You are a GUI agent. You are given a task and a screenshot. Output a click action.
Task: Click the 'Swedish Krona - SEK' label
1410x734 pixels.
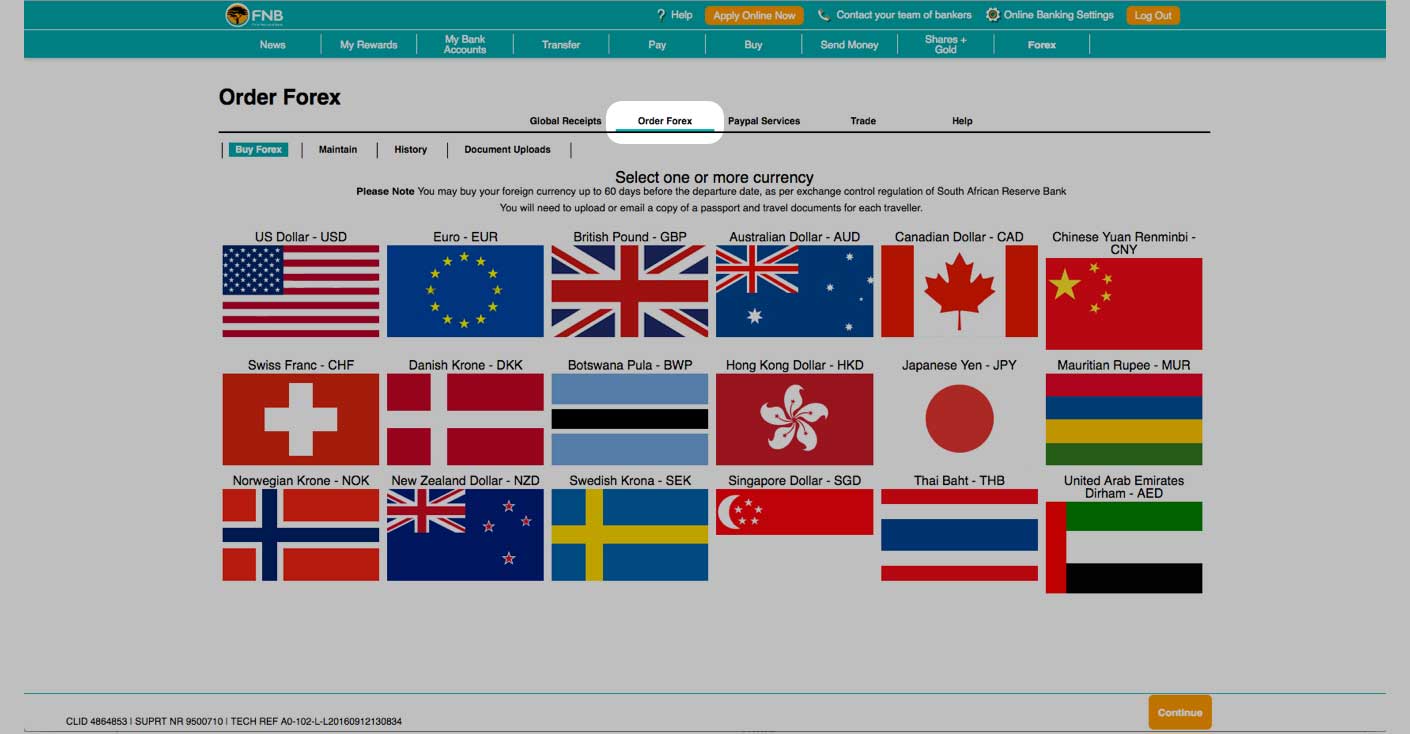point(630,480)
